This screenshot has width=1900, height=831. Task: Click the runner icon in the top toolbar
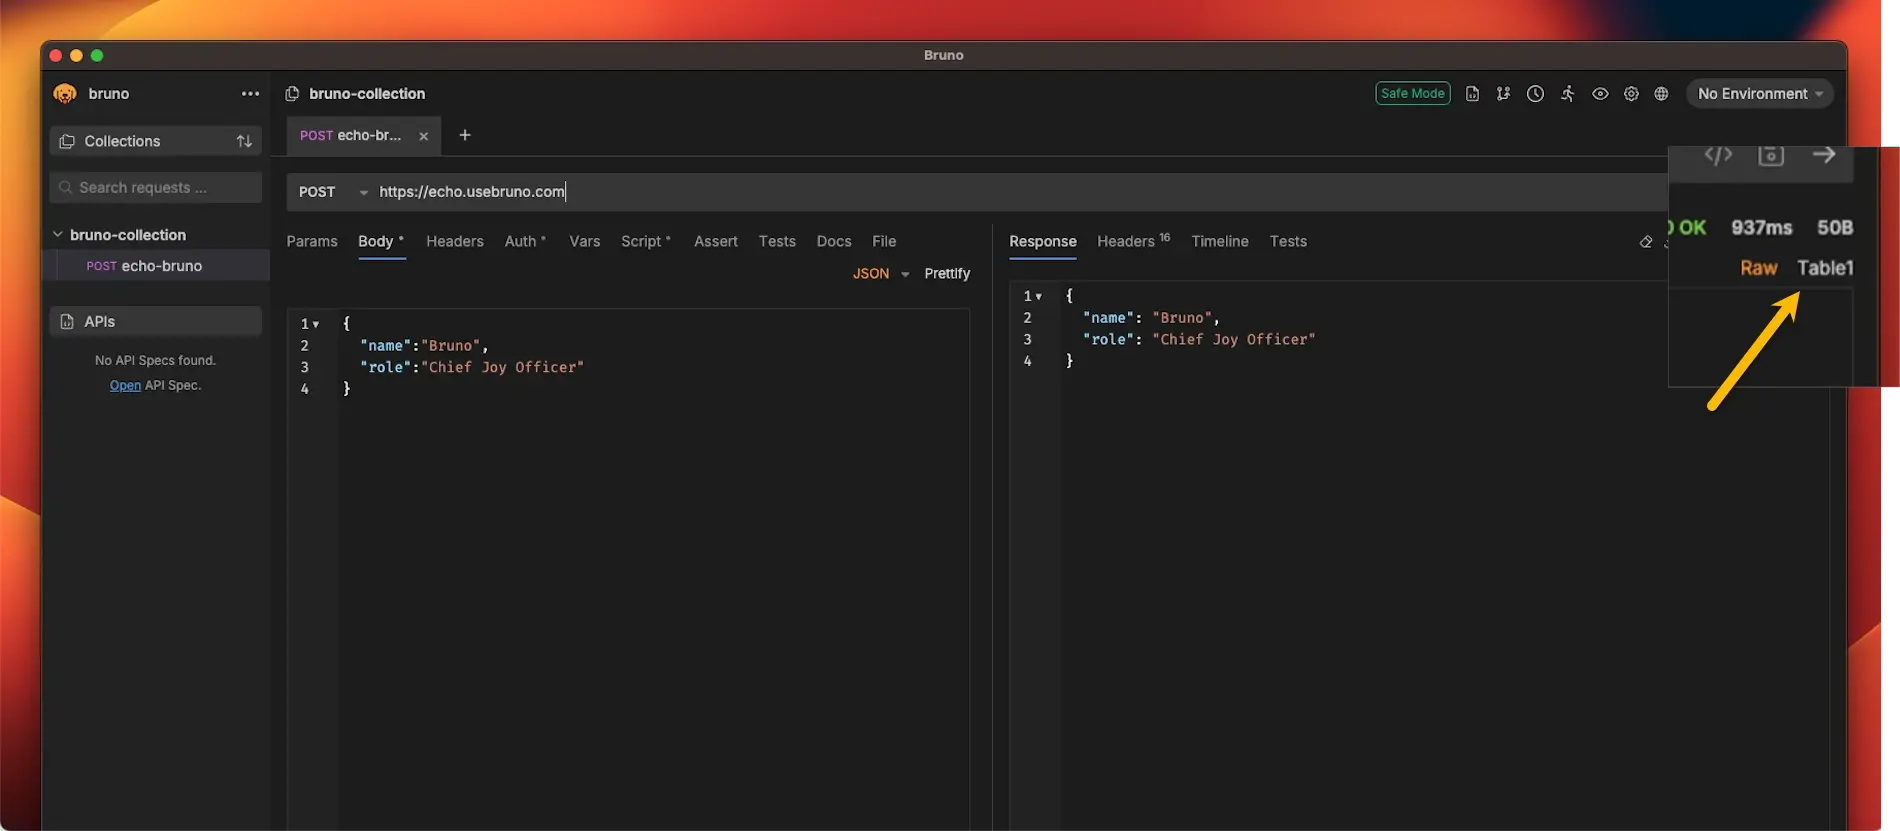(x=1568, y=94)
